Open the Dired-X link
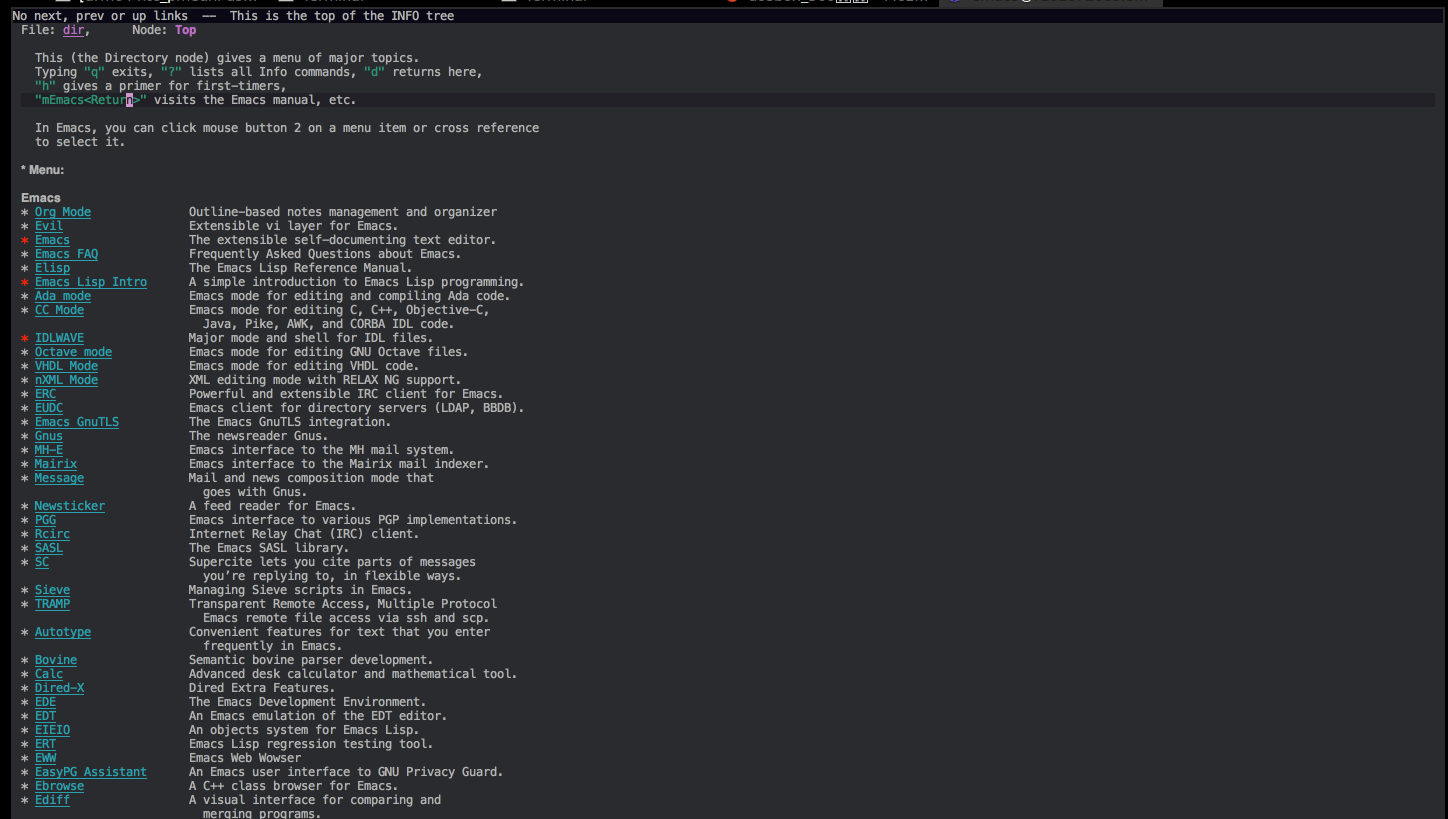The image size is (1448, 819). (x=59, y=688)
